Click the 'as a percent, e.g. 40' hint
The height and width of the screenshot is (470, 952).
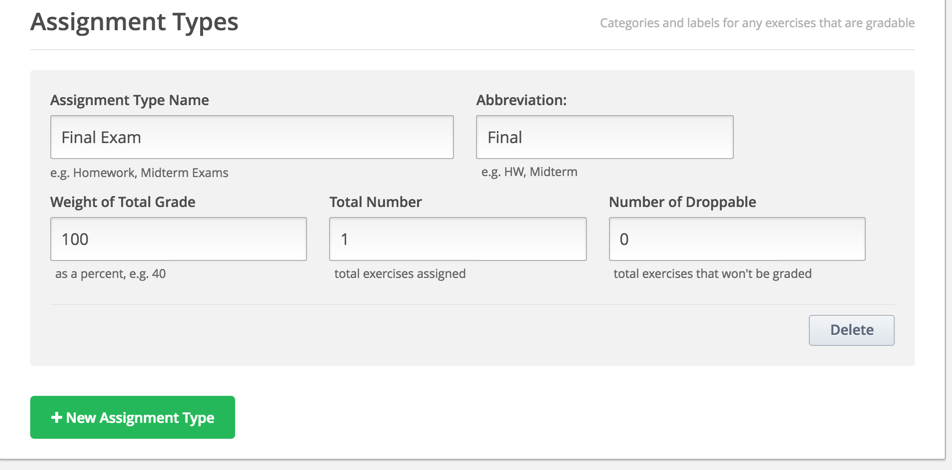(x=111, y=273)
